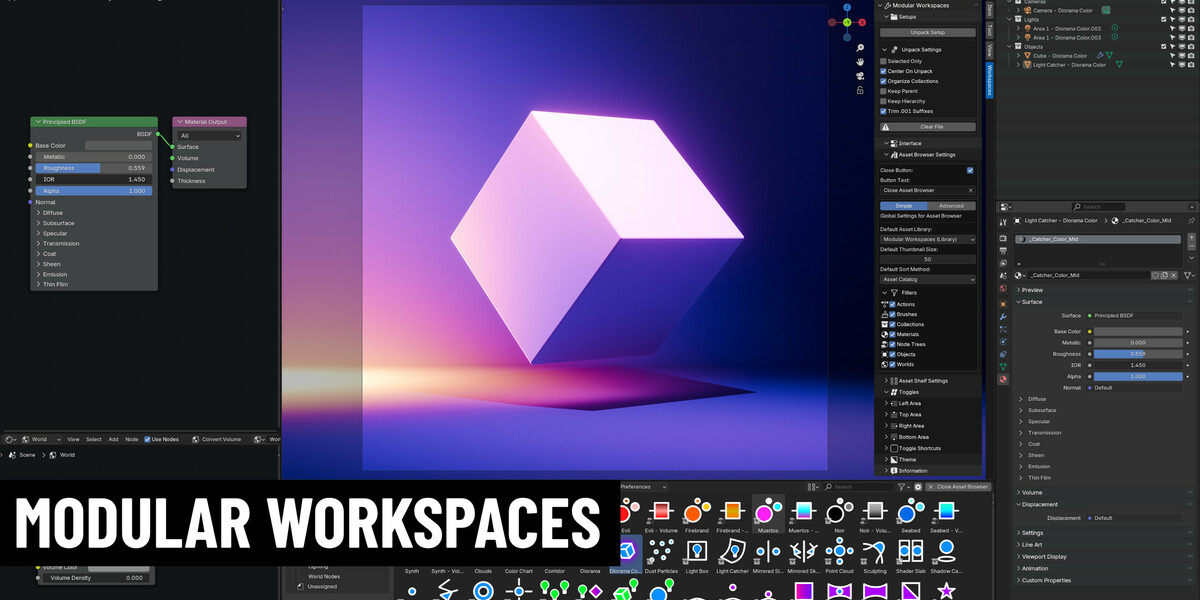The width and height of the screenshot is (1200, 600).
Task: Toggle the camera view icon in viewport
Action: pyautogui.click(x=860, y=76)
